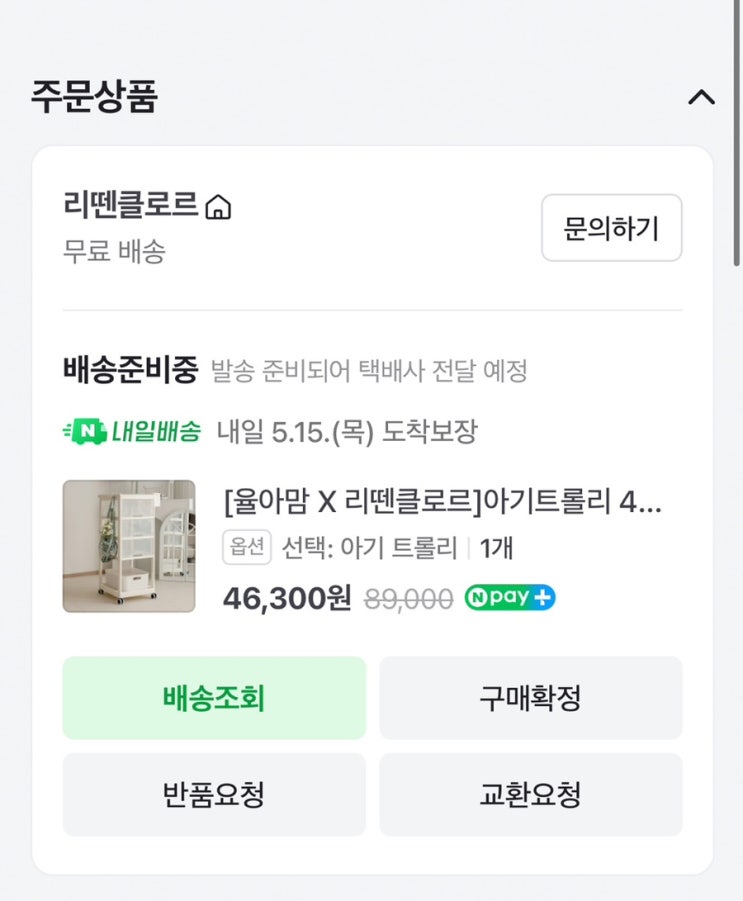Collapse the 주문상품 section chevron
The height and width of the screenshot is (901, 743).
(x=702, y=98)
